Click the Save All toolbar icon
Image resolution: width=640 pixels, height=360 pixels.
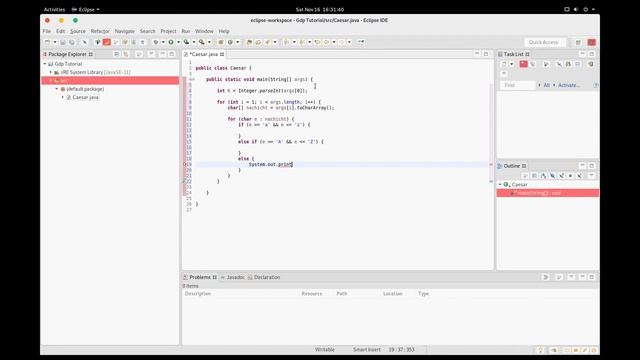72,42
